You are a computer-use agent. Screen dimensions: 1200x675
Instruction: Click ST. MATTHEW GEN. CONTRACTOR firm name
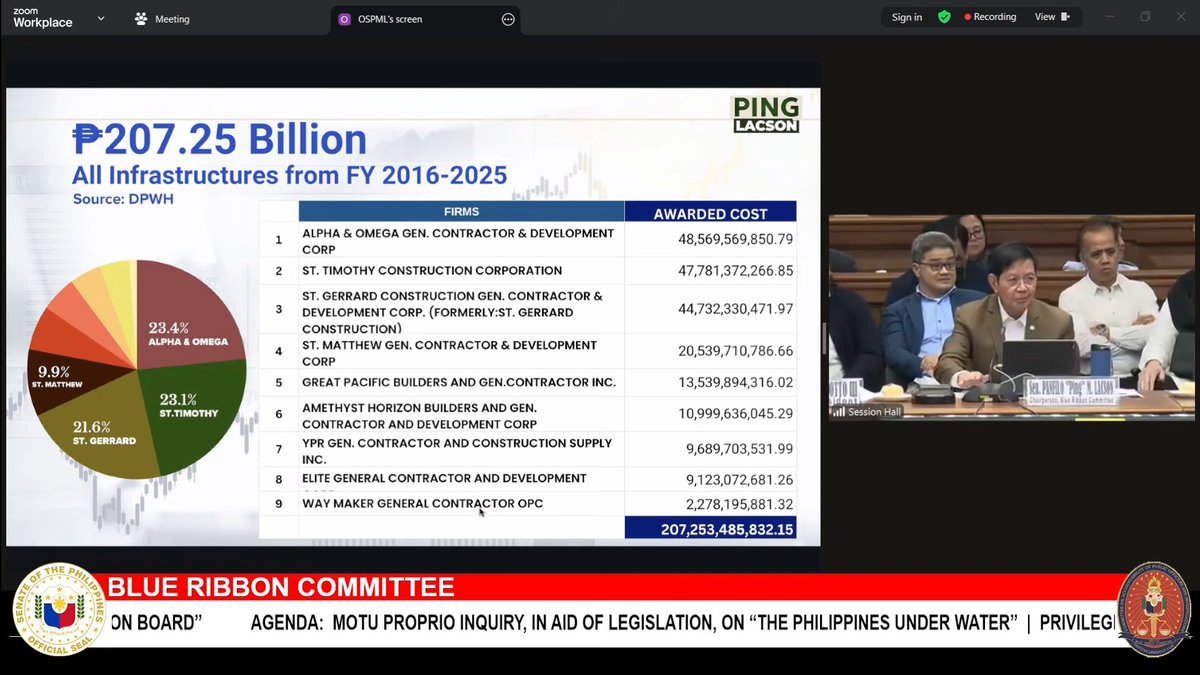pyautogui.click(x=449, y=352)
